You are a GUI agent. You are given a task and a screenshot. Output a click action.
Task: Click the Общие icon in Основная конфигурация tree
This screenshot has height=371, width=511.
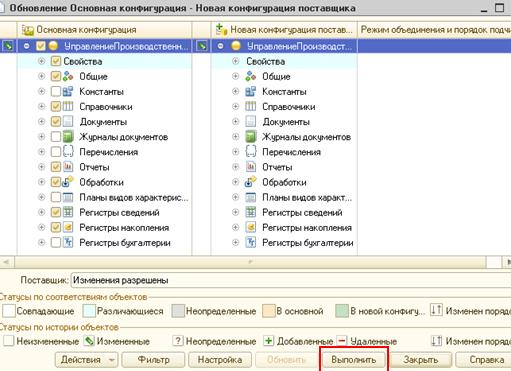68,76
